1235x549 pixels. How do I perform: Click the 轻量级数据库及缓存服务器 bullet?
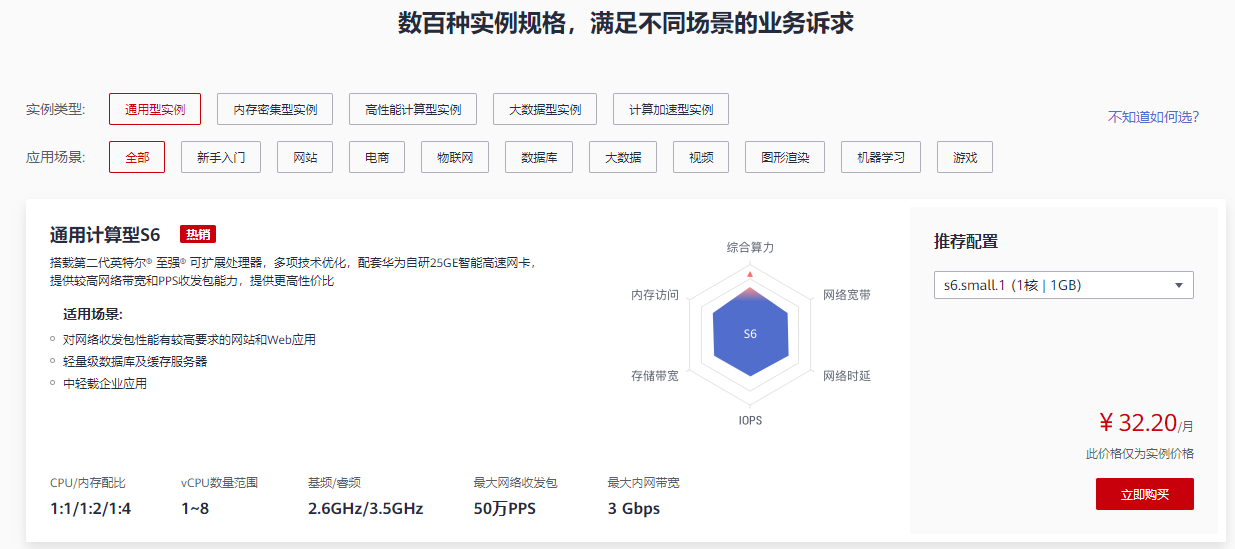click(135, 361)
